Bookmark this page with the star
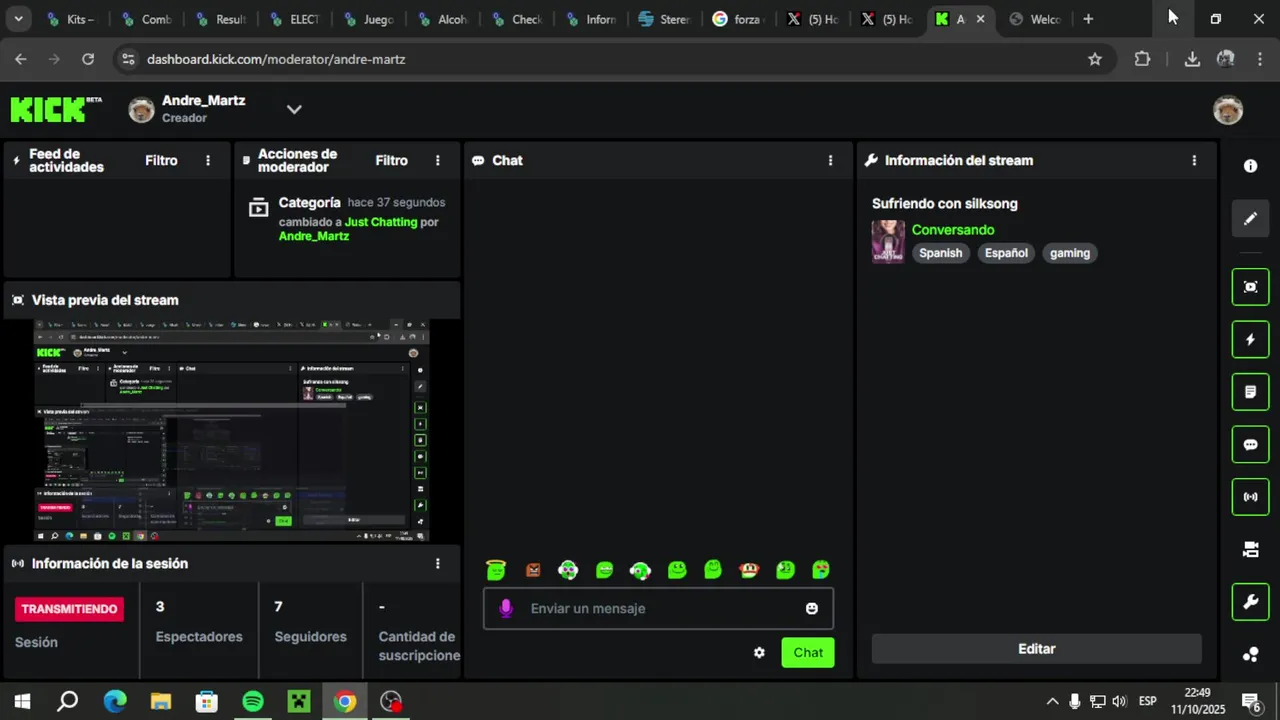The image size is (1280, 720). [1095, 59]
